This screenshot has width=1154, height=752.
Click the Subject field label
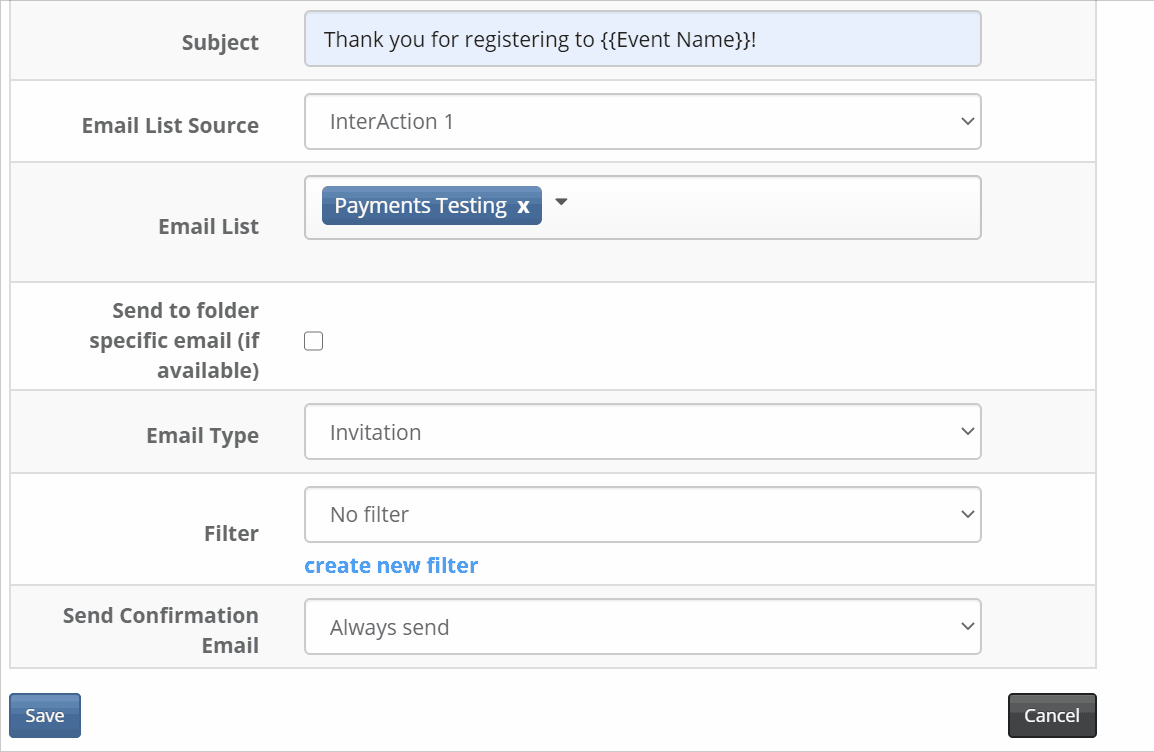pos(220,42)
